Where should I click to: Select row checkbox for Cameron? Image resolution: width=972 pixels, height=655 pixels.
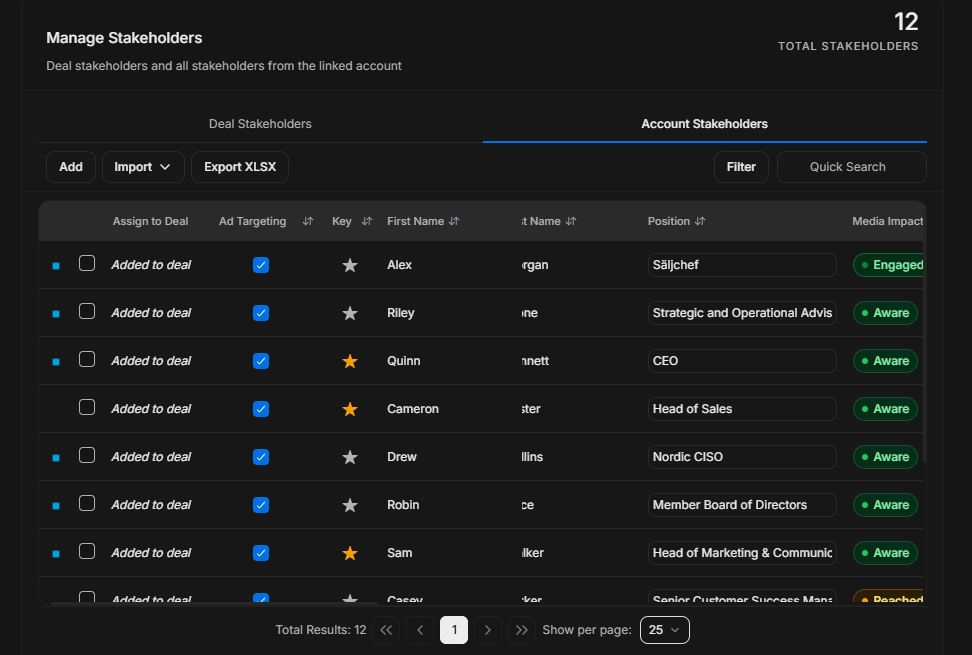(x=87, y=407)
